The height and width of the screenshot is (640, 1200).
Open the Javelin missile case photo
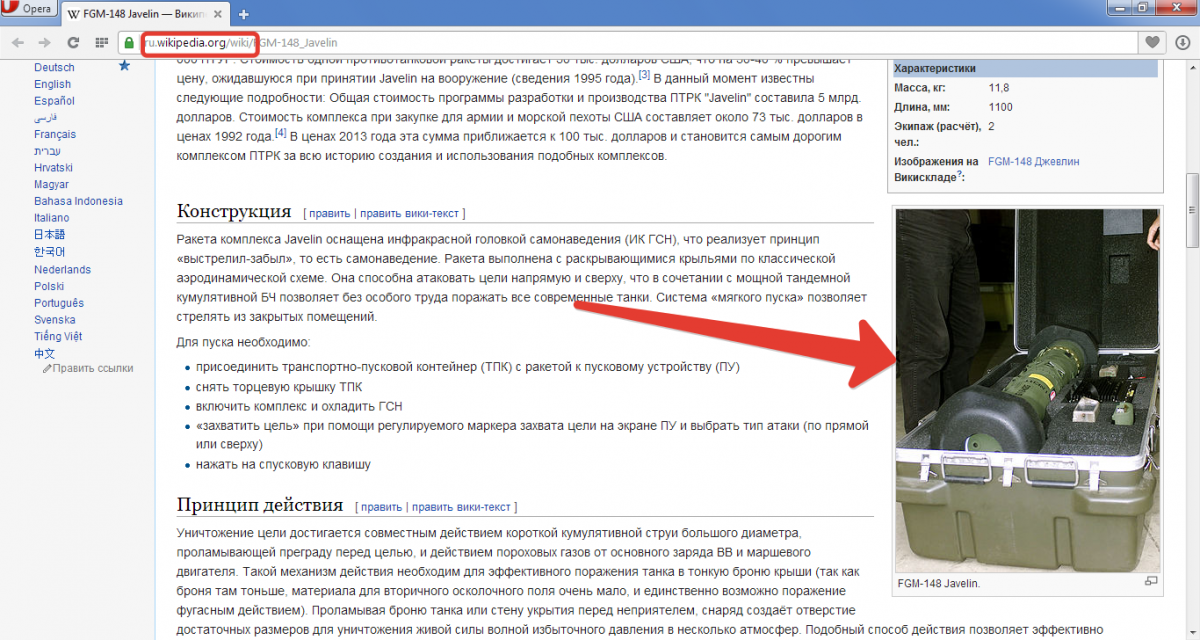[x=1027, y=390]
